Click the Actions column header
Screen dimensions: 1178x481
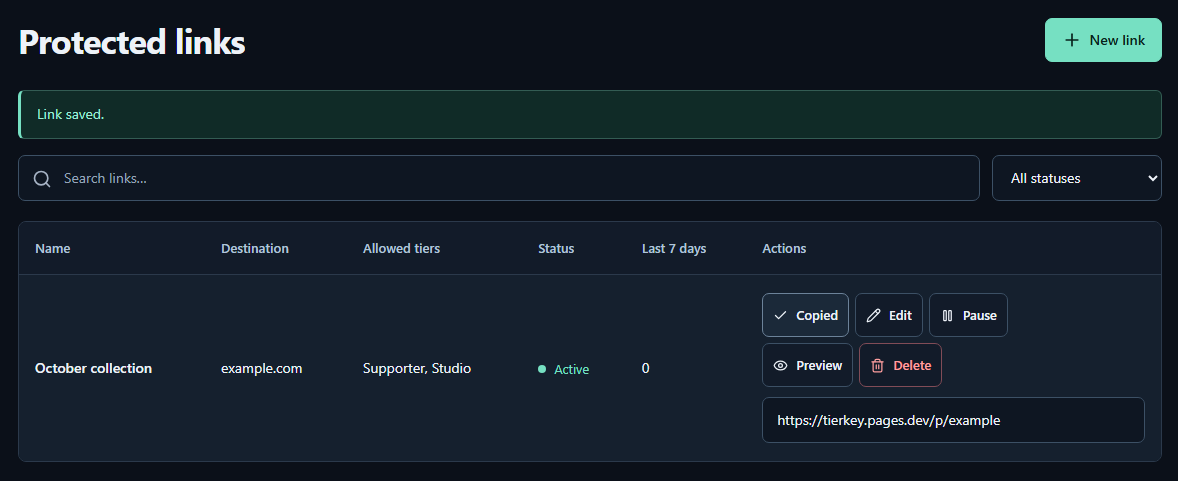click(784, 248)
